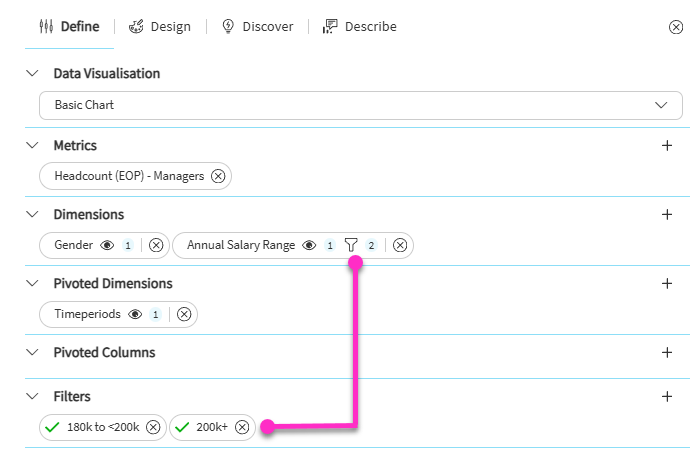Toggle the 180k to <200k filter checkmark
The image size is (698, 449).
pyautogui.click(x=54, y=427)
